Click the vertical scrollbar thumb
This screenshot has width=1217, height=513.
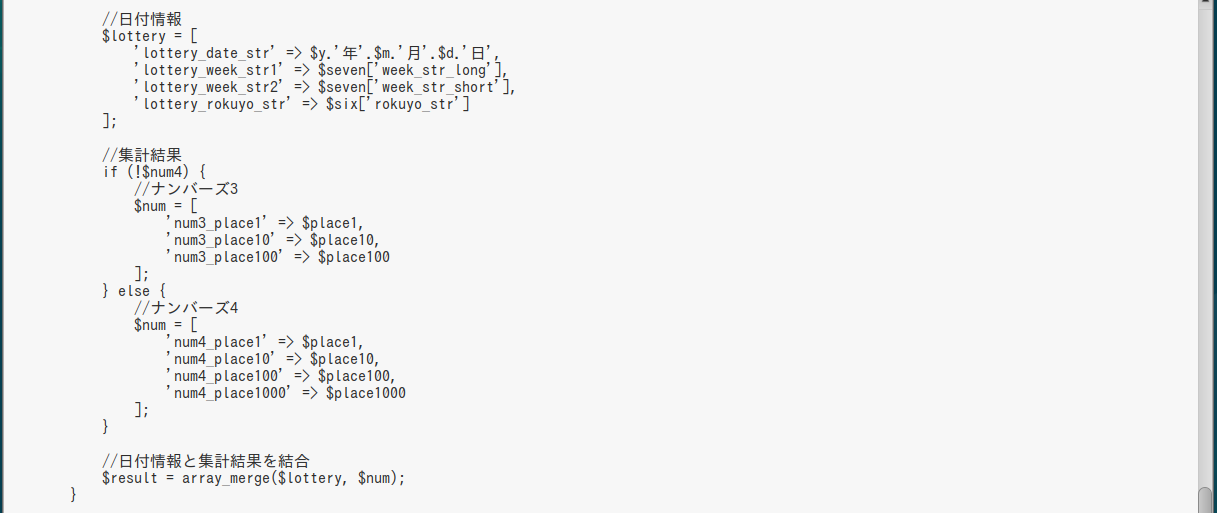click(x=1207, y=499)
